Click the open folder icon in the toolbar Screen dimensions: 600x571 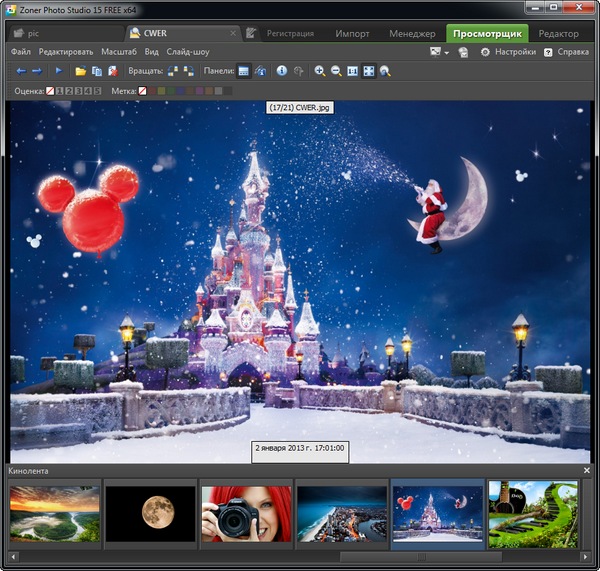[81, 71]
